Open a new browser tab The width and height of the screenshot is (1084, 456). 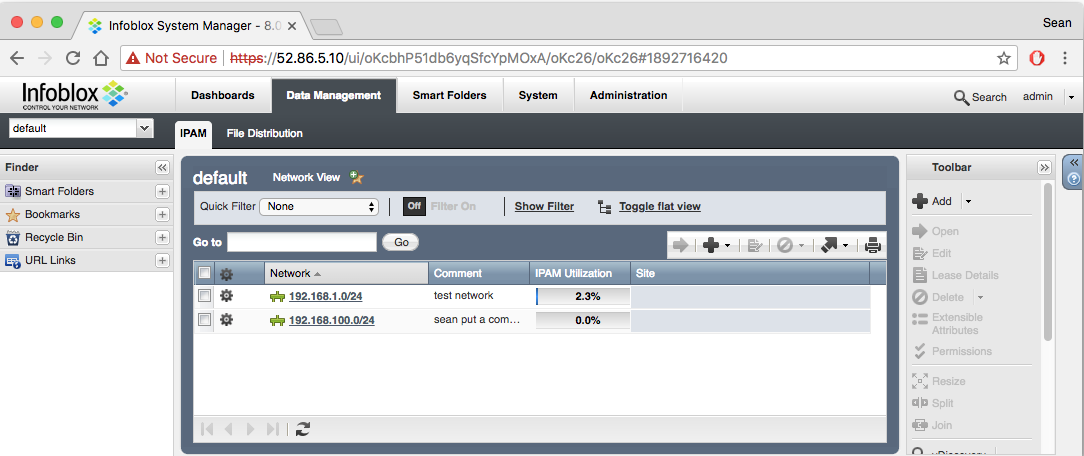(326, 27)
